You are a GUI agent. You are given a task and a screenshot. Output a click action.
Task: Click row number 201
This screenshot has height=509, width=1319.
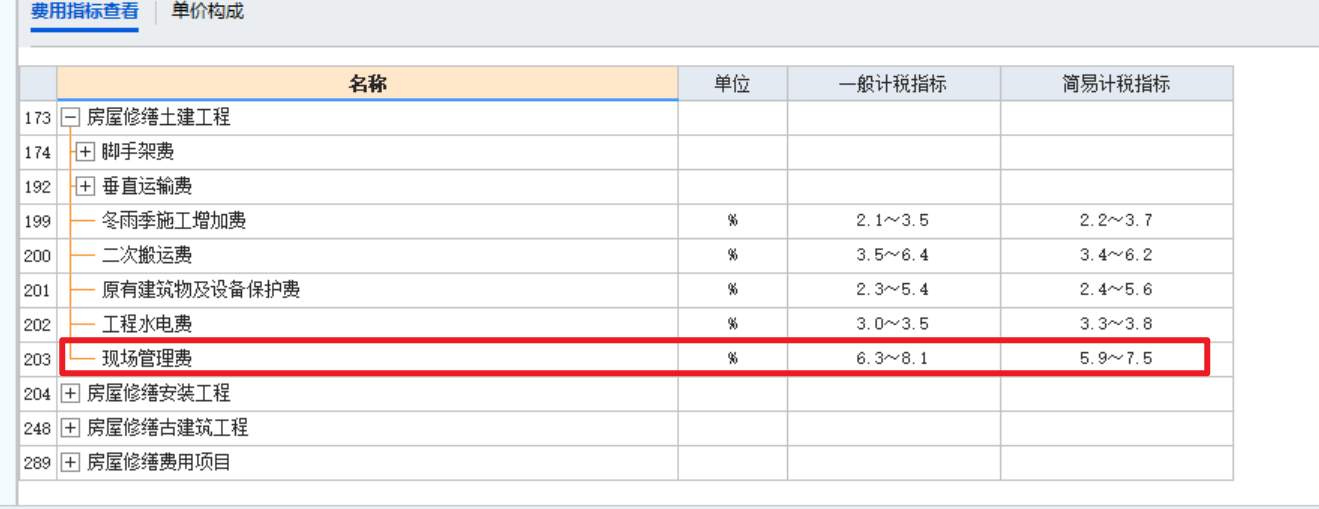pyautogui.click(x=38, y=290)
